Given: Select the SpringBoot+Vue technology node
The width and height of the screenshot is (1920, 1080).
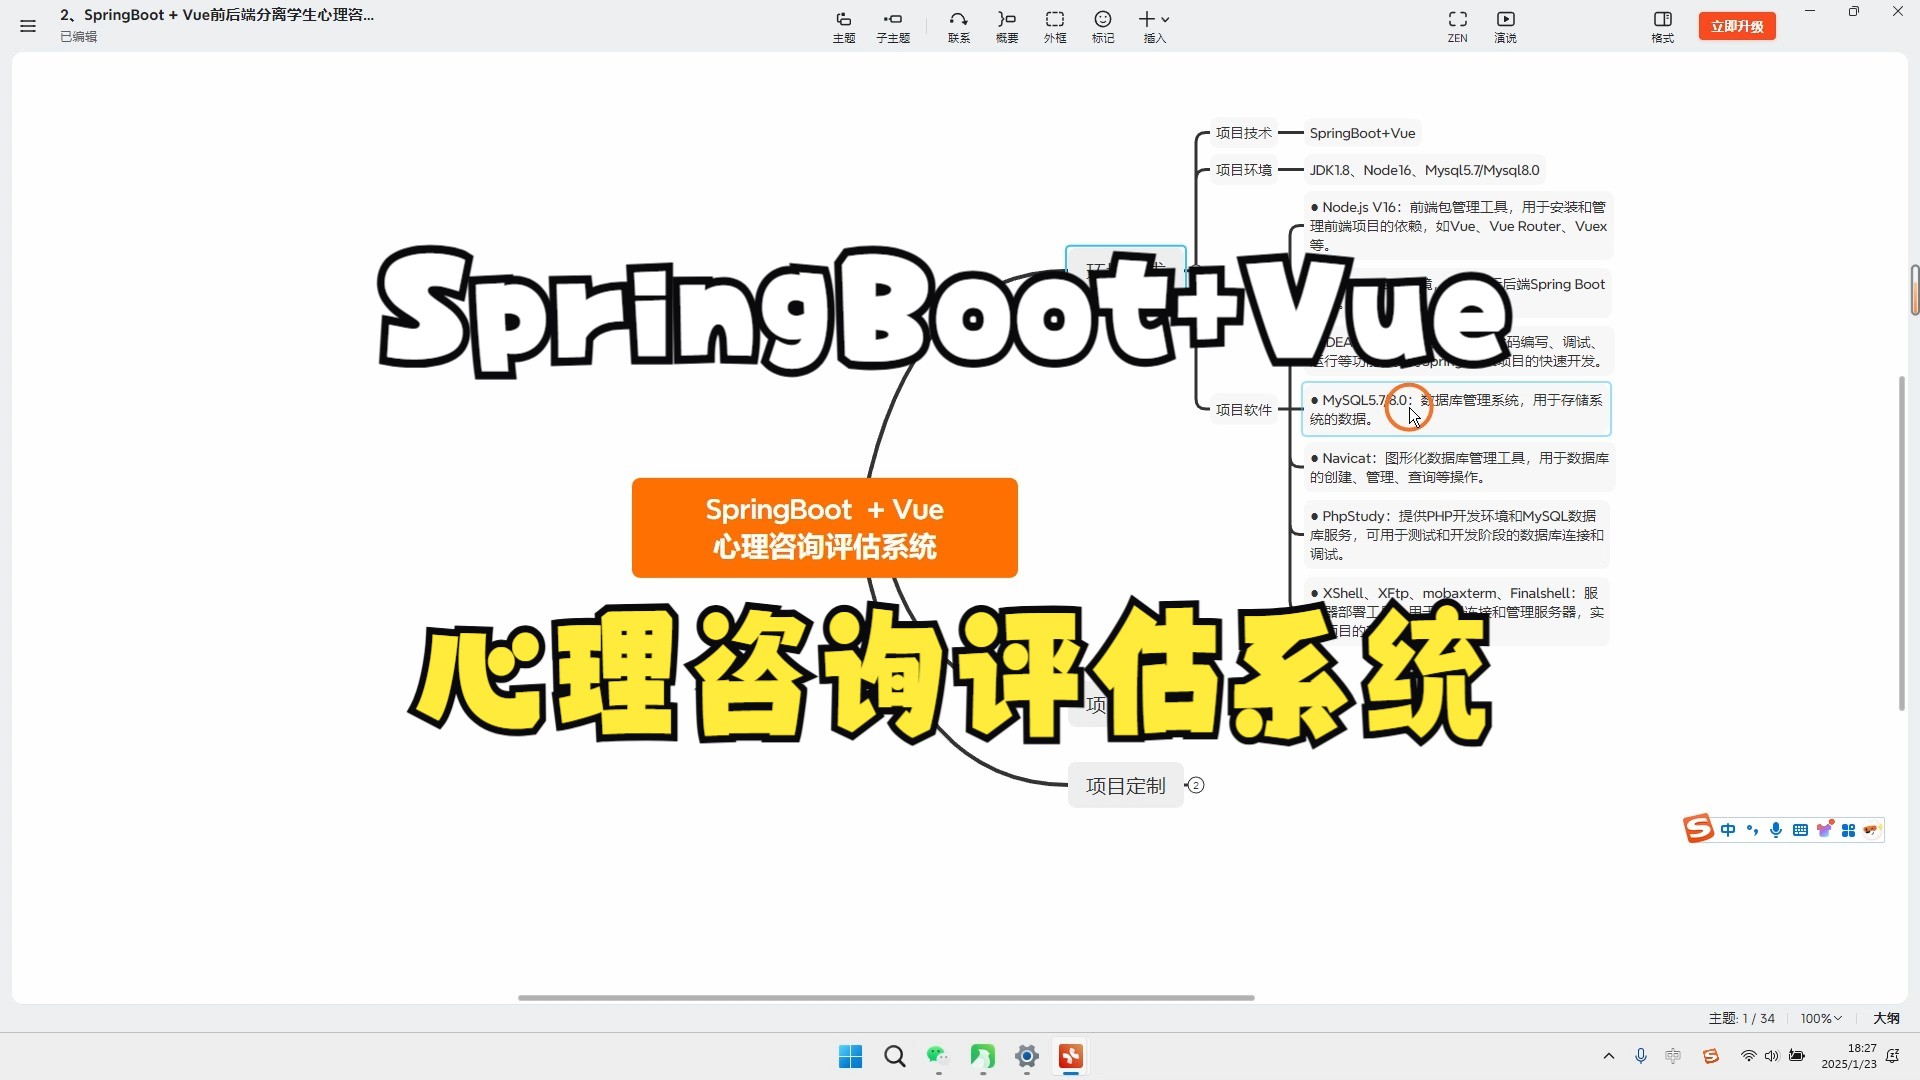Looking at the screenshot, I should (x=1362, y=133).
